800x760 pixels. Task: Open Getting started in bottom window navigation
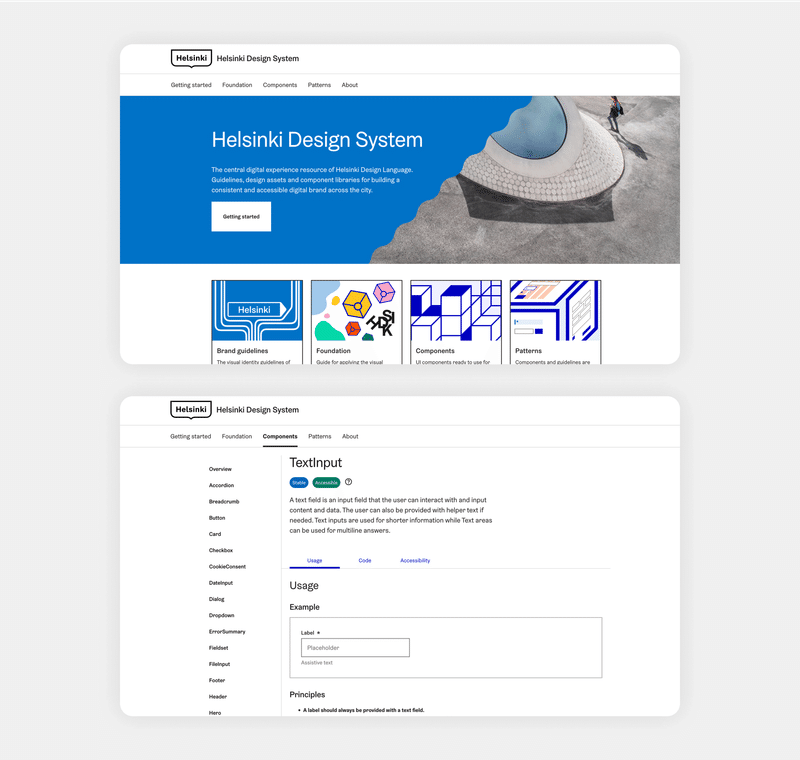click(x=190, y=437)
